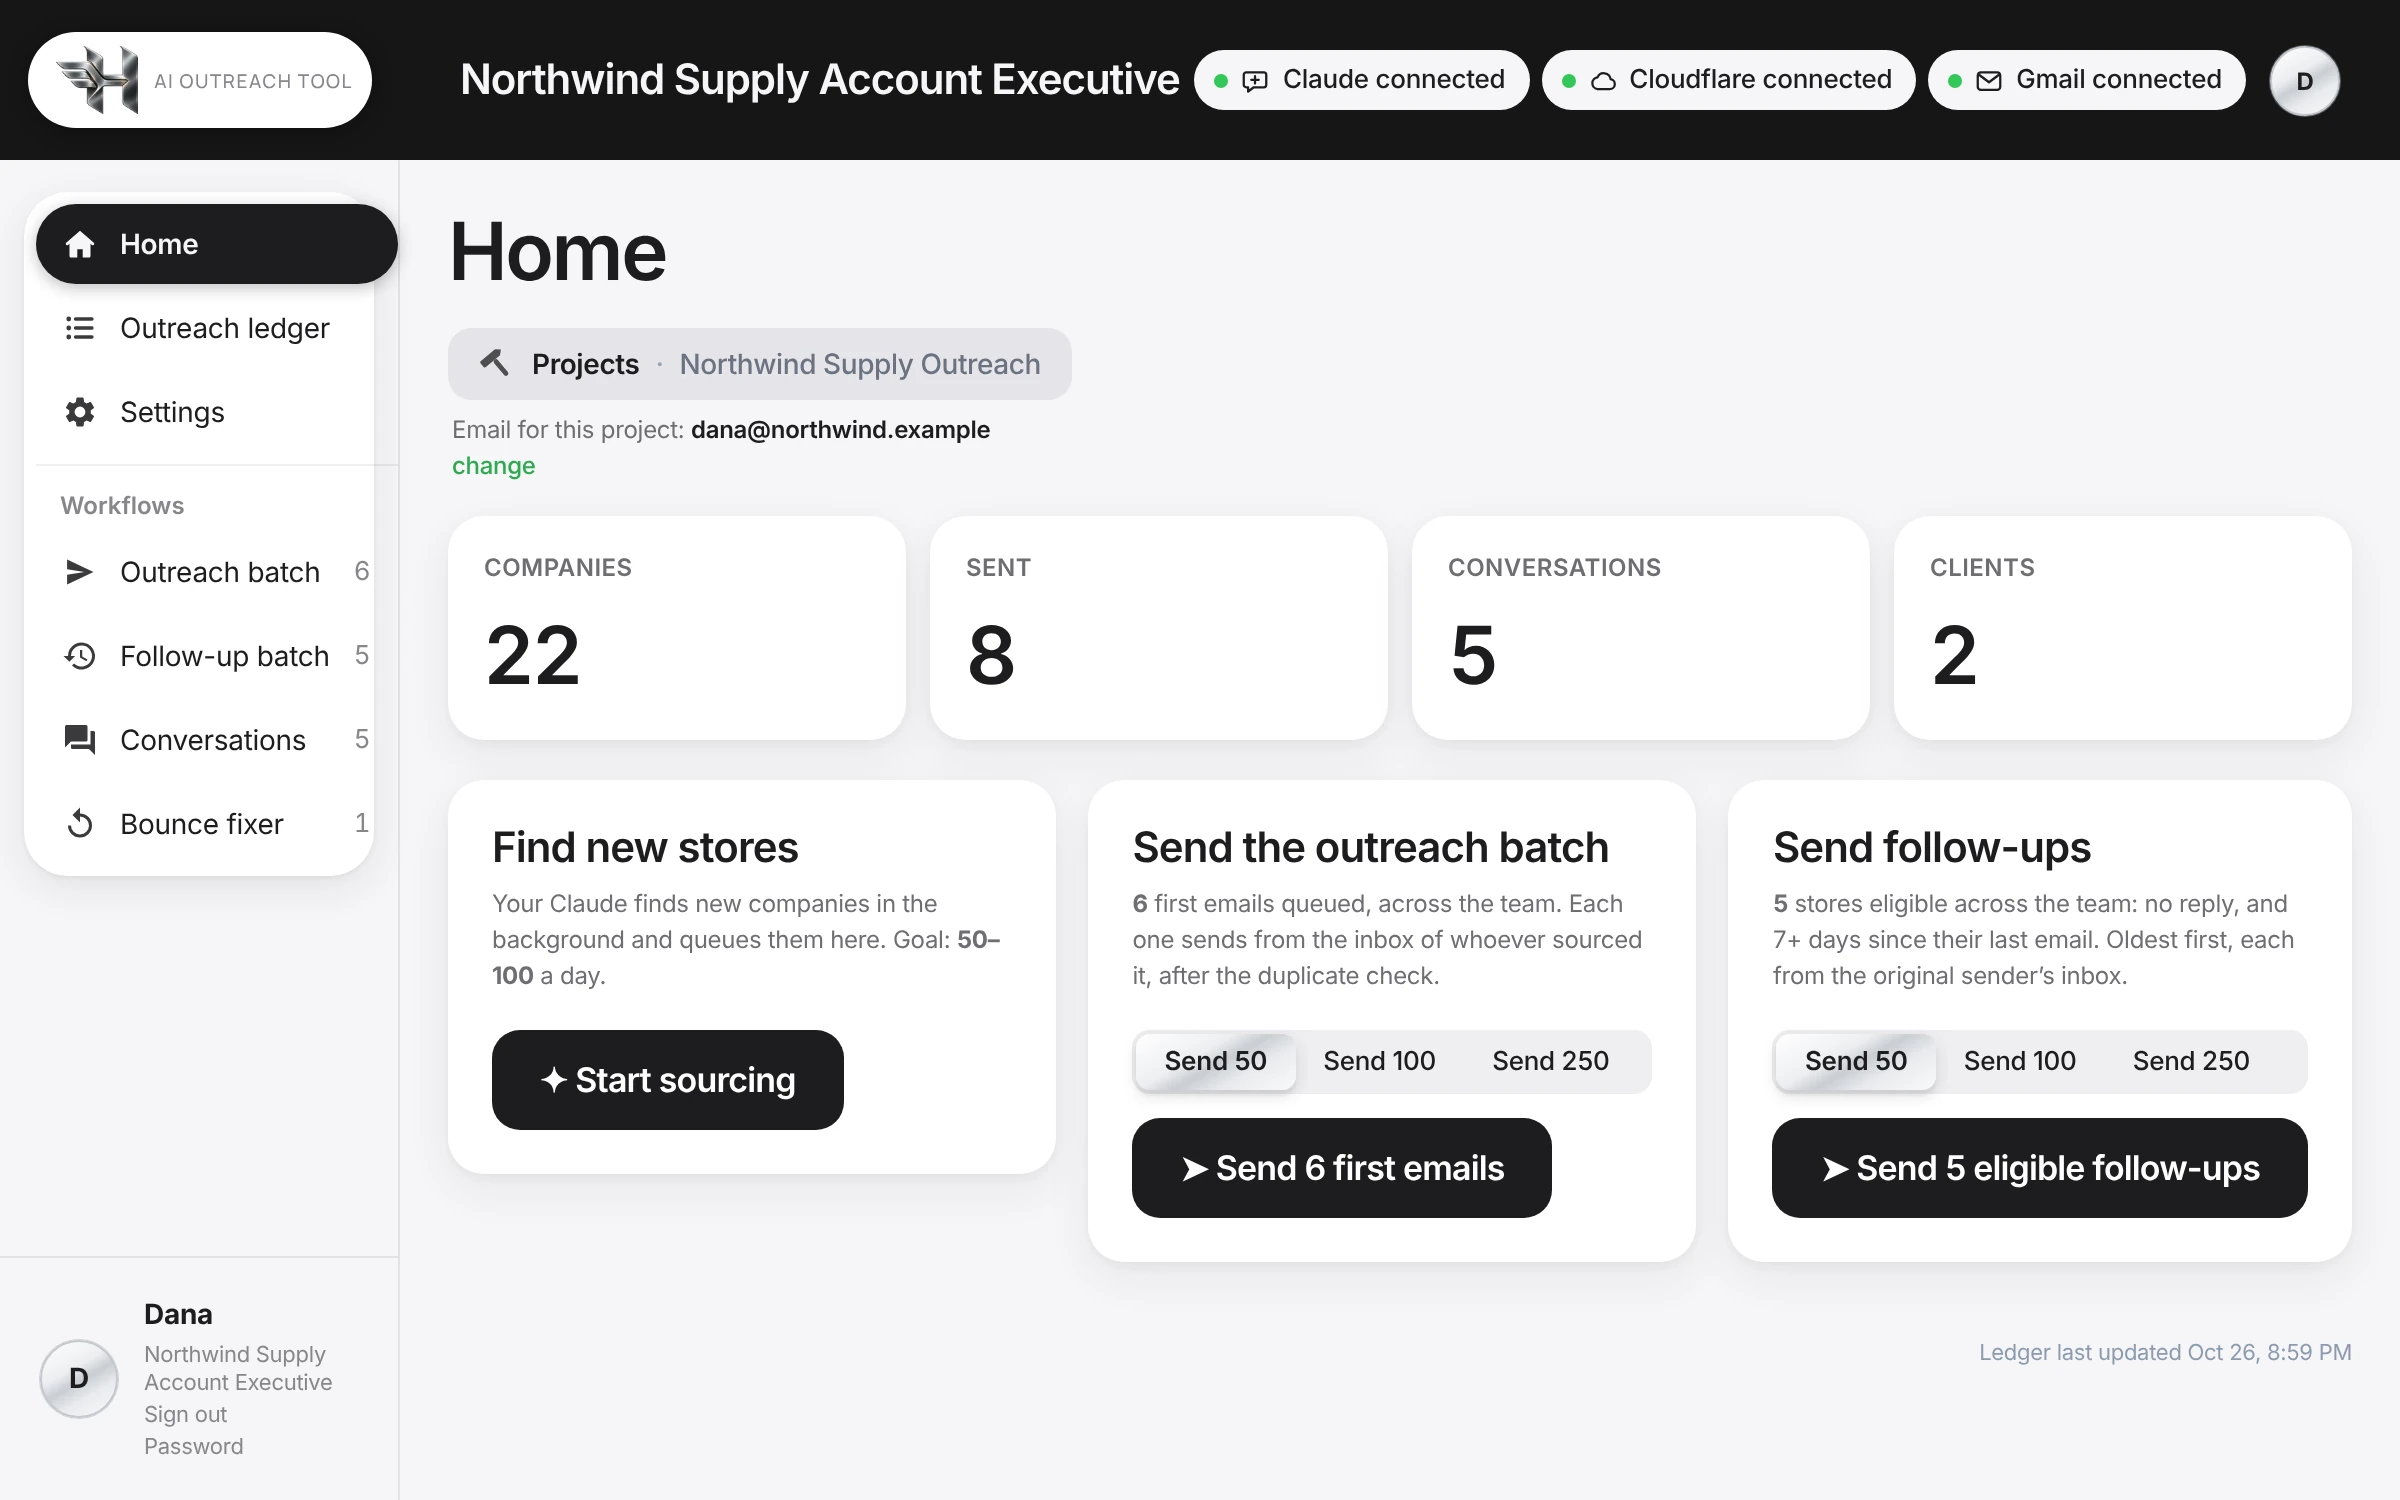The width and height of the screenshot is (2400, 1500).
Task: Click Sign out under Dana's profile
Action: tap(185, 1414)
